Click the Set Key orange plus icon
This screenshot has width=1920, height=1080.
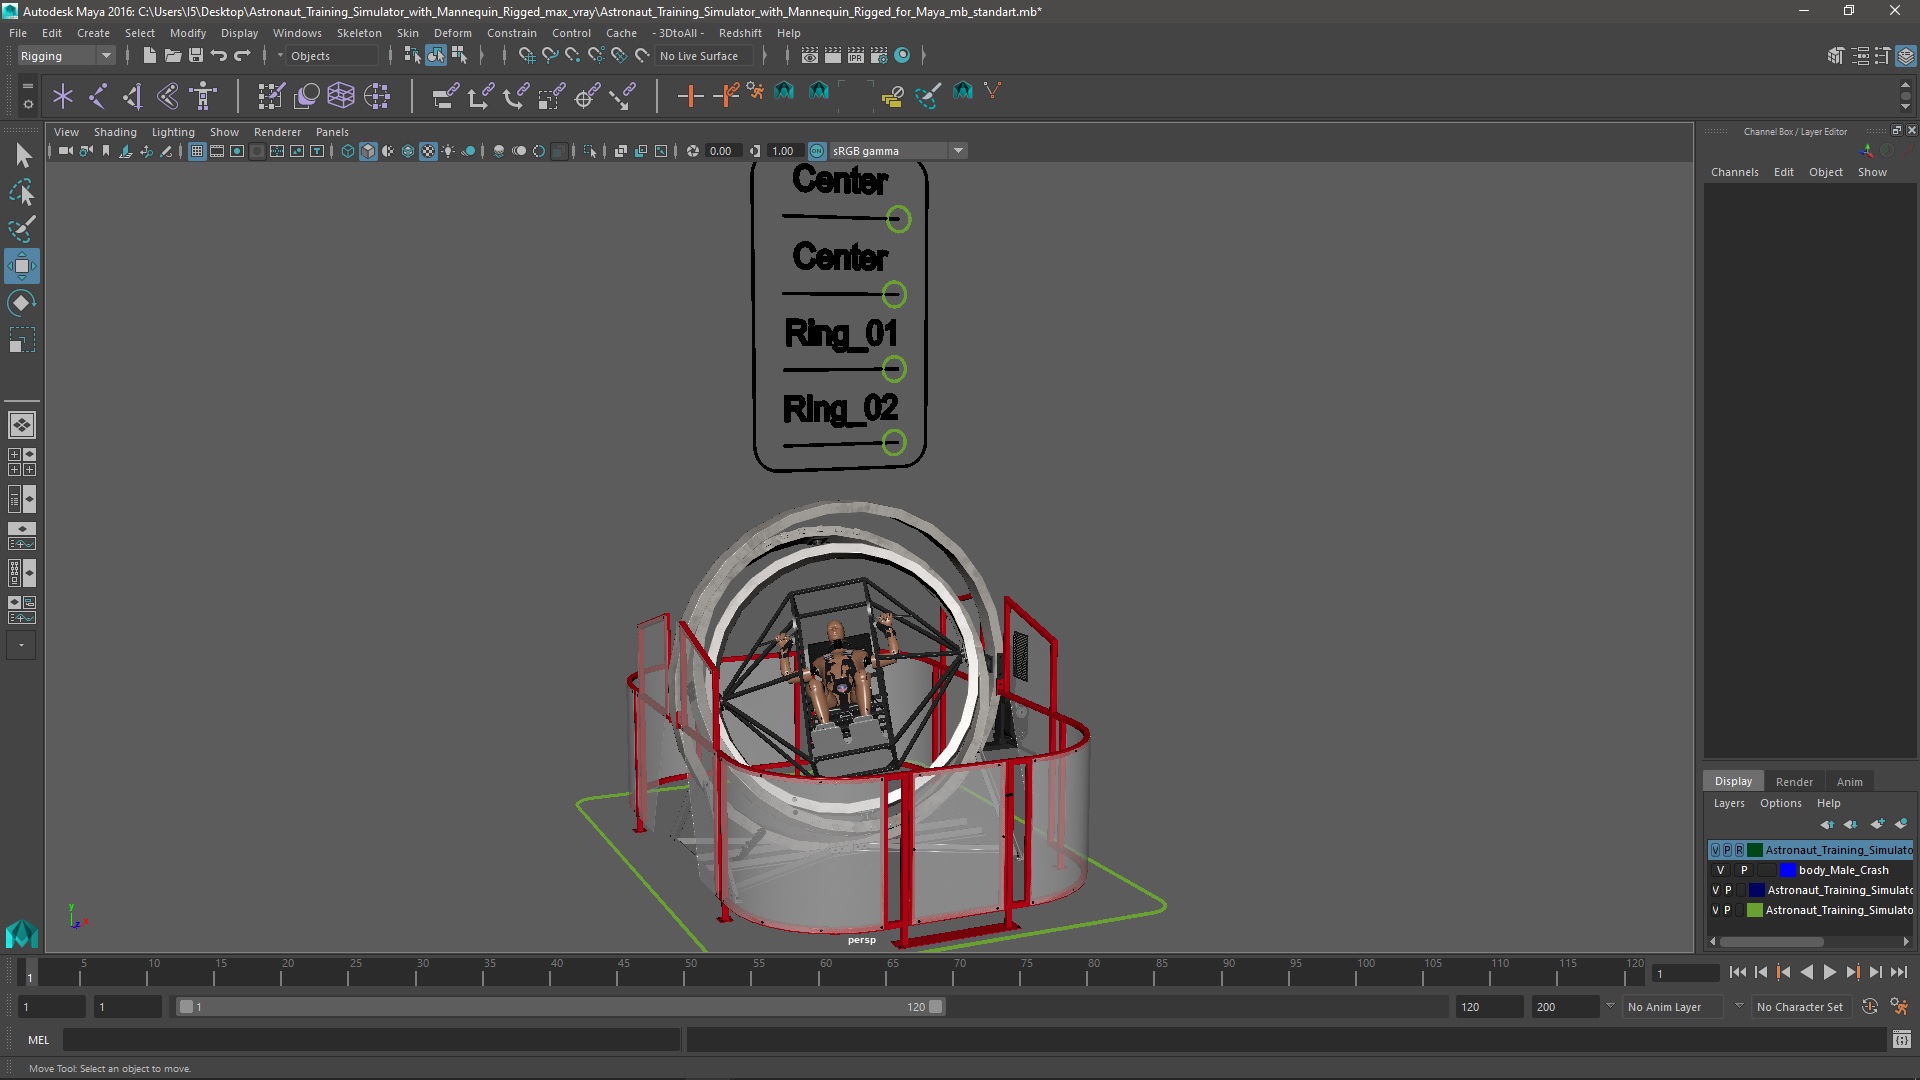690,96
